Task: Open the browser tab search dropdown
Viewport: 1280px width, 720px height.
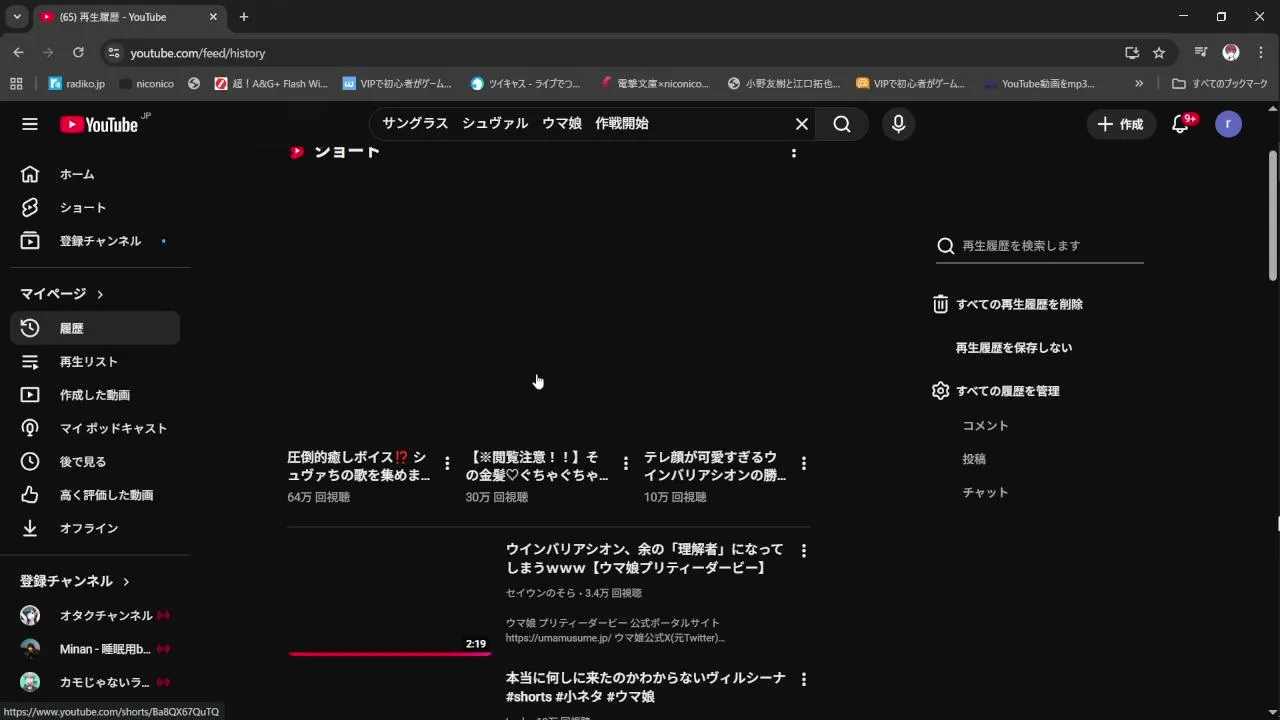Action: coord(16,17)
